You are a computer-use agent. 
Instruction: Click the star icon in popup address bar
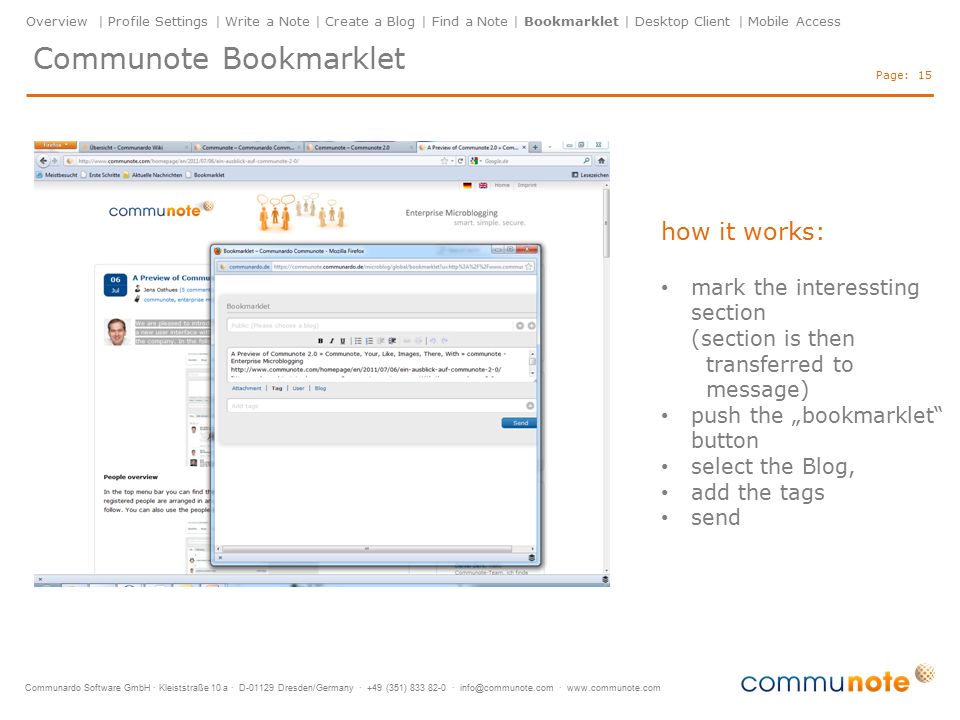pyautogui.click(x=528, y=267)
